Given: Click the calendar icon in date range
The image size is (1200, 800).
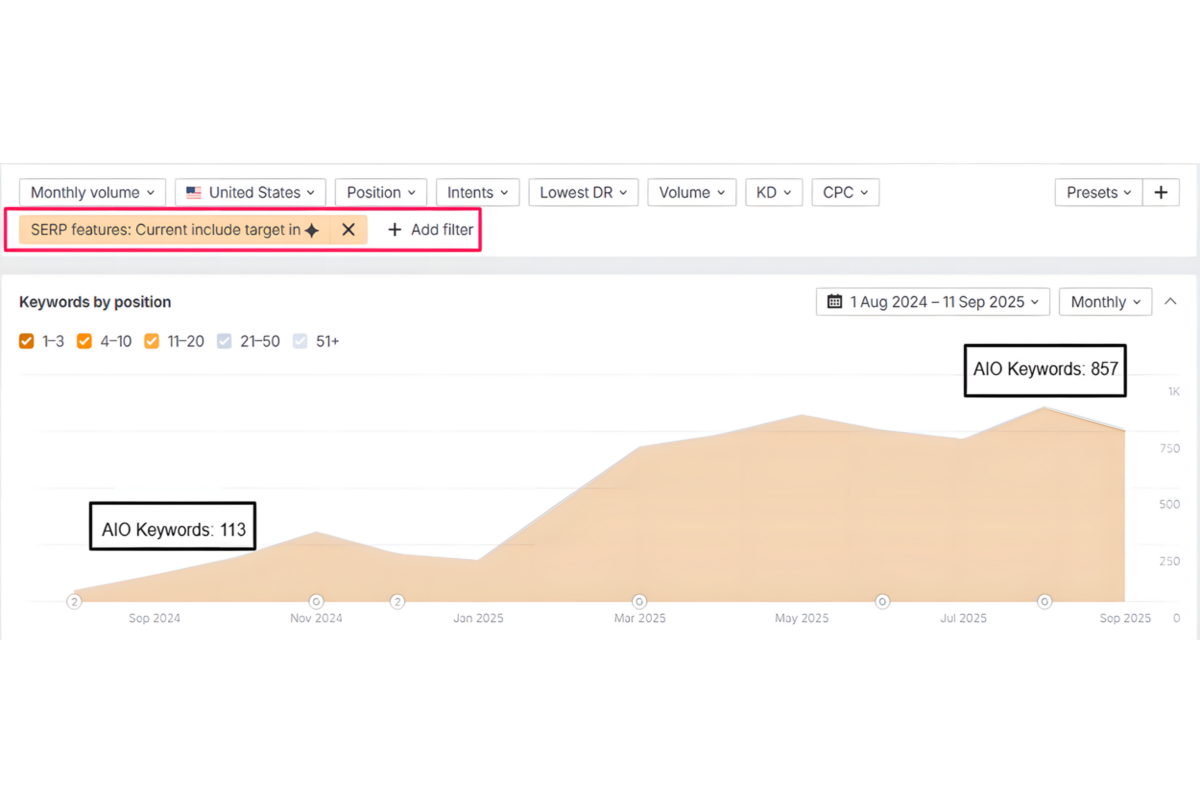Looking at the screenshot, I should (835, 302).
